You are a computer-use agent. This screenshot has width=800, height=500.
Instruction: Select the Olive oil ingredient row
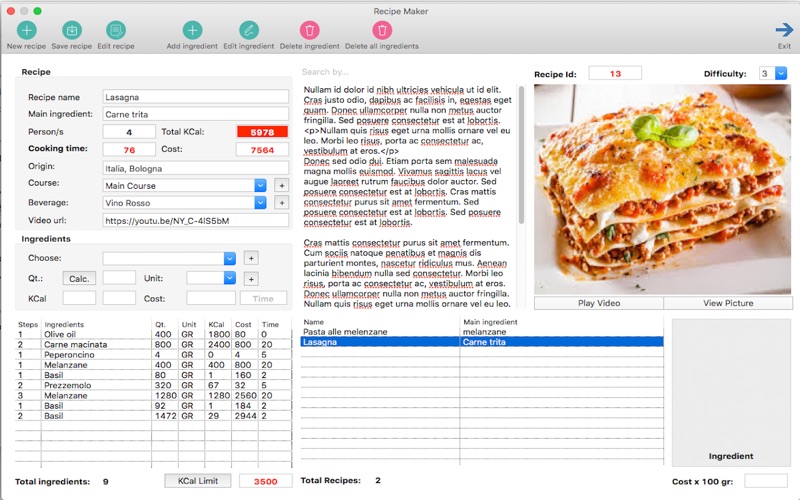pyautogui.click(x=153, y=334)
